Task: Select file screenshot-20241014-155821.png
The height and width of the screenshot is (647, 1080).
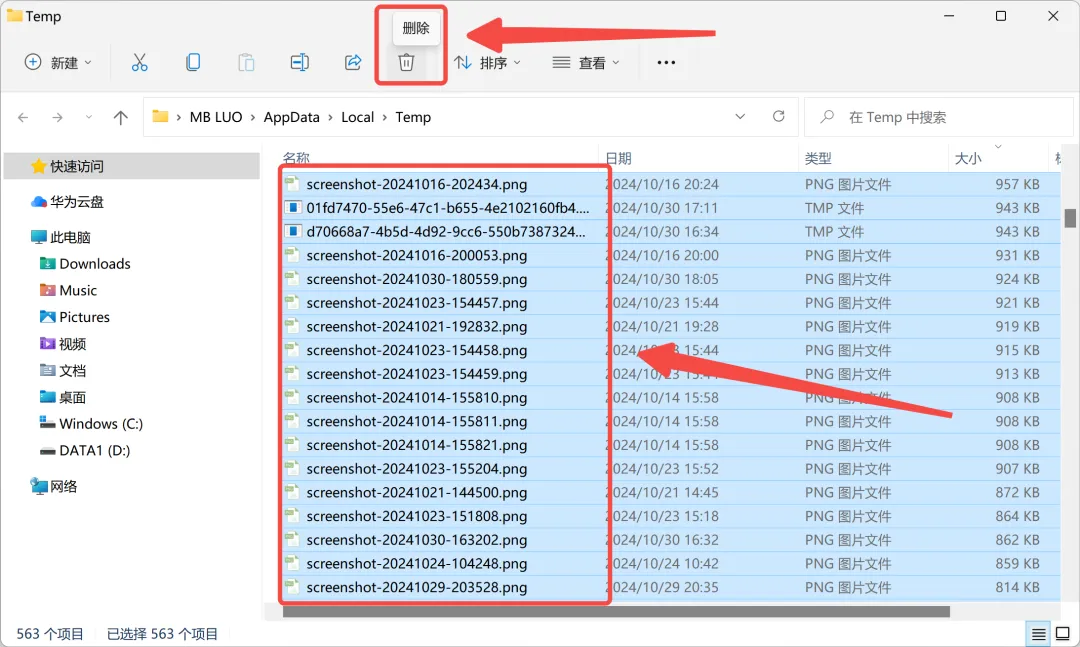Action: pyautogui.click(x=416, y=445)
